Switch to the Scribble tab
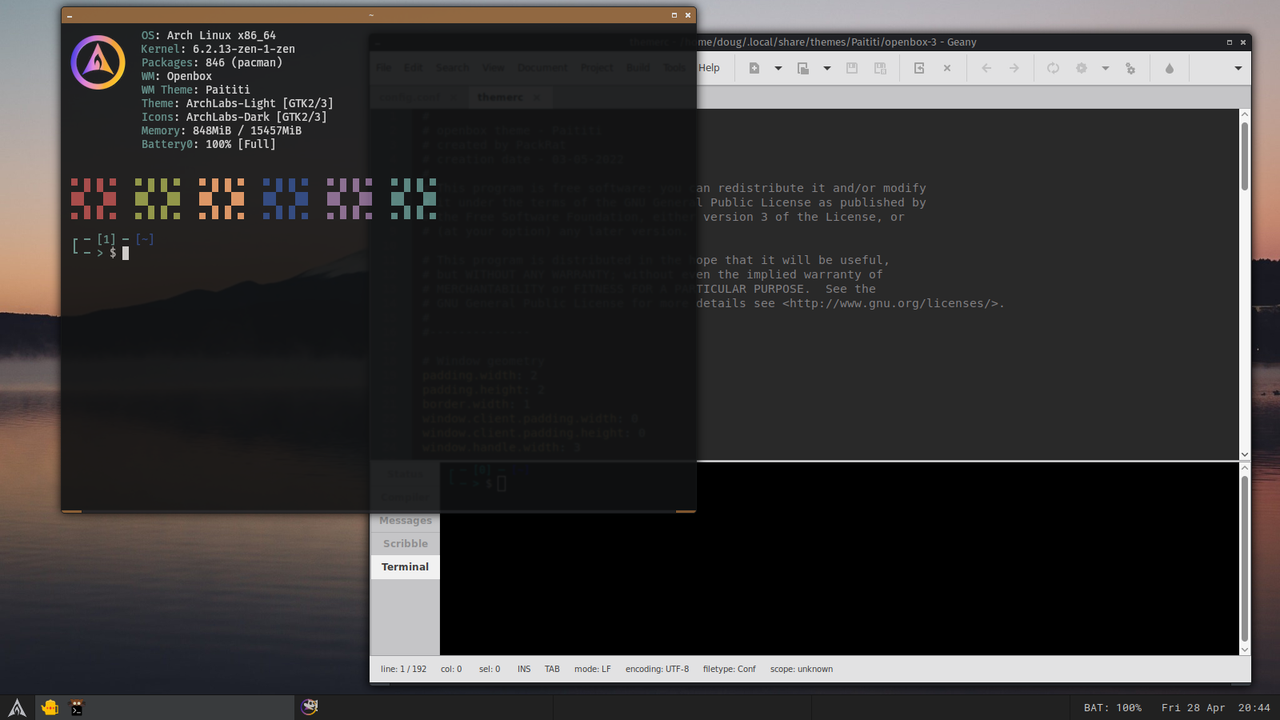 405,543
